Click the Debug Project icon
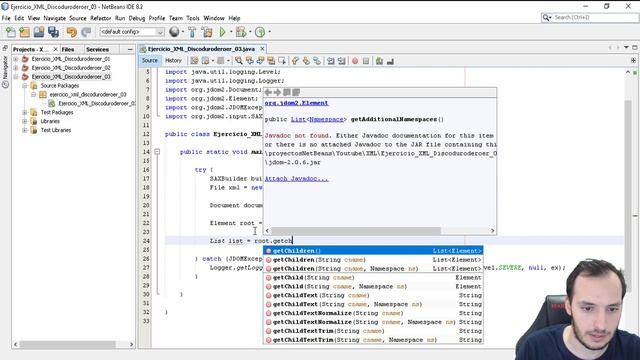The image size is (640, 360). tap(241, 32)
